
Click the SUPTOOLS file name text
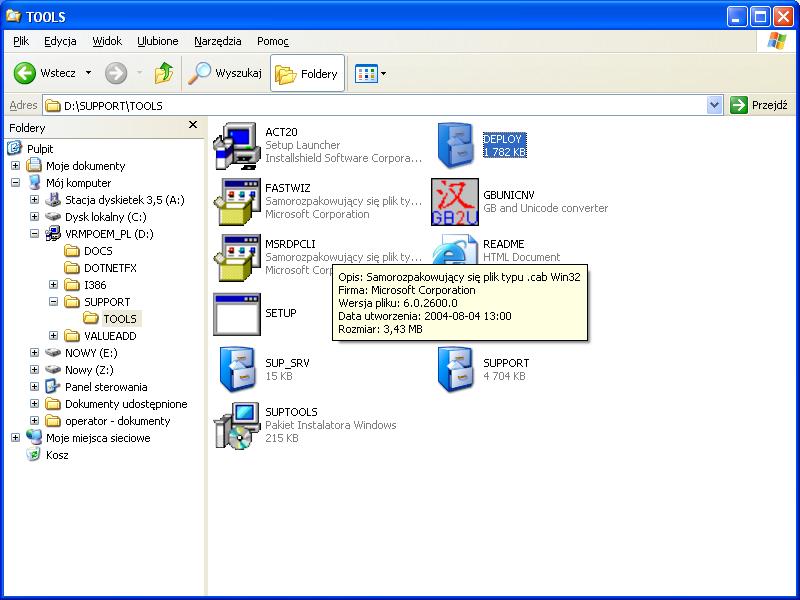291,412
